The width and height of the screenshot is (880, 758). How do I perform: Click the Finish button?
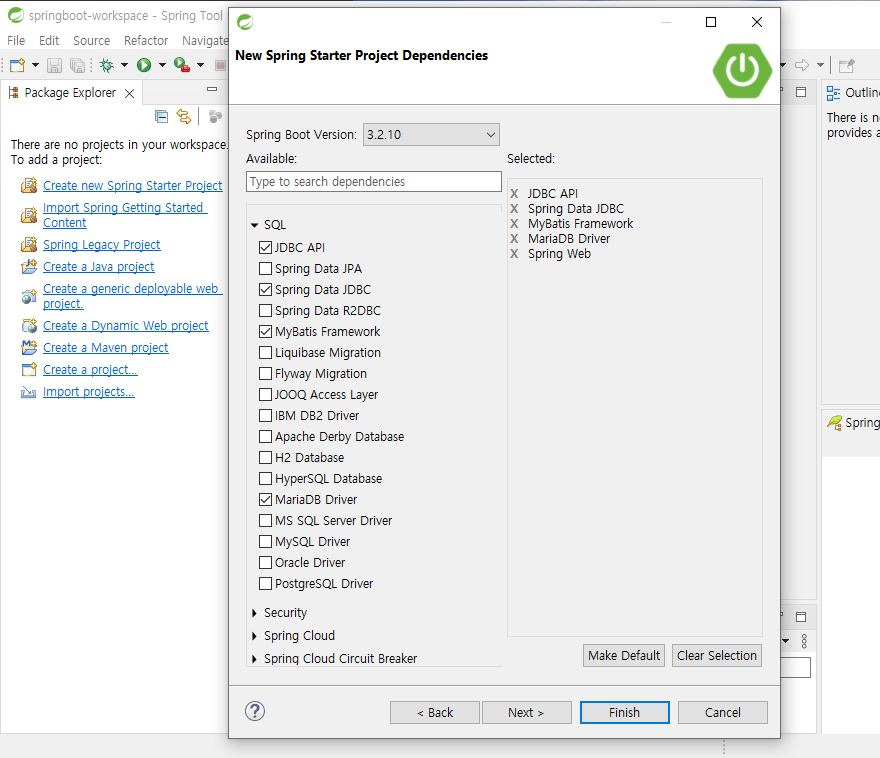(625, 713)
